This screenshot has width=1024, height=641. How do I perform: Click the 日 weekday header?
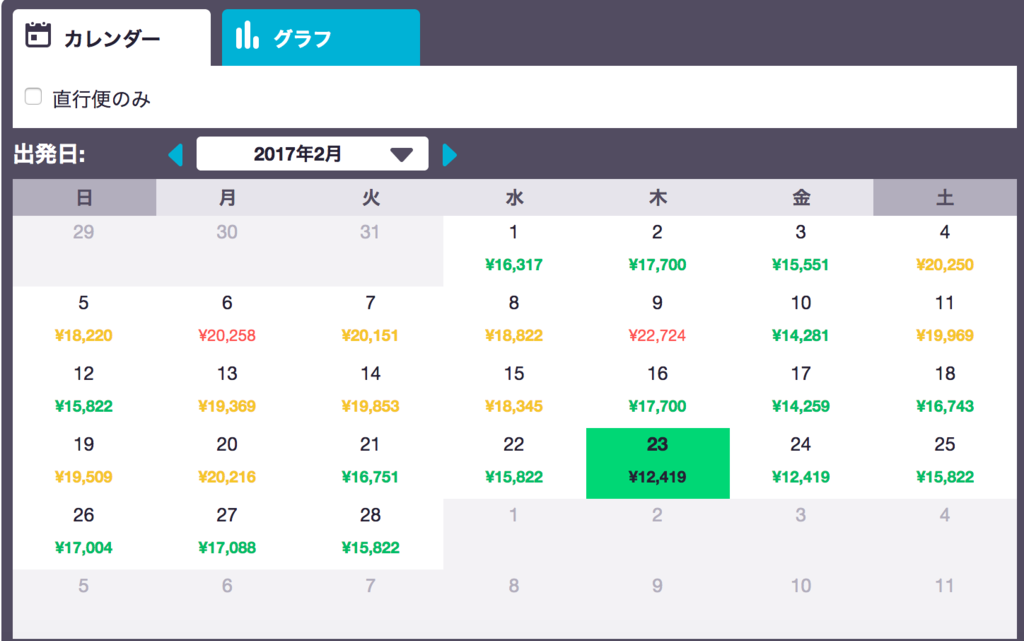pyautogui.click(x=84, y=197)
